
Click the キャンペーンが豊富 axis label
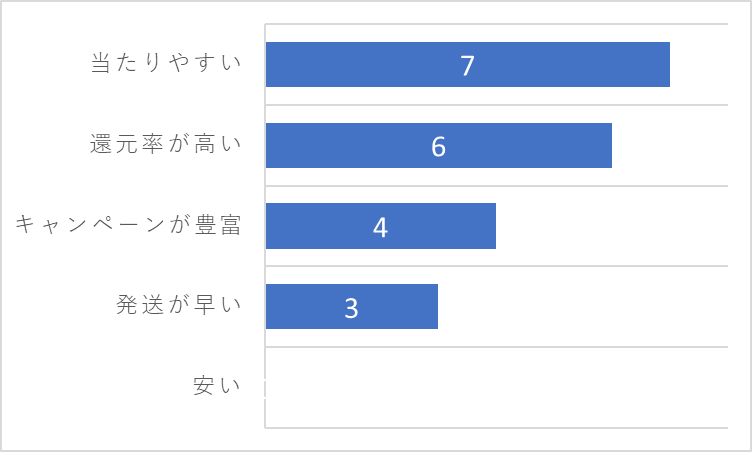(128, 225)
